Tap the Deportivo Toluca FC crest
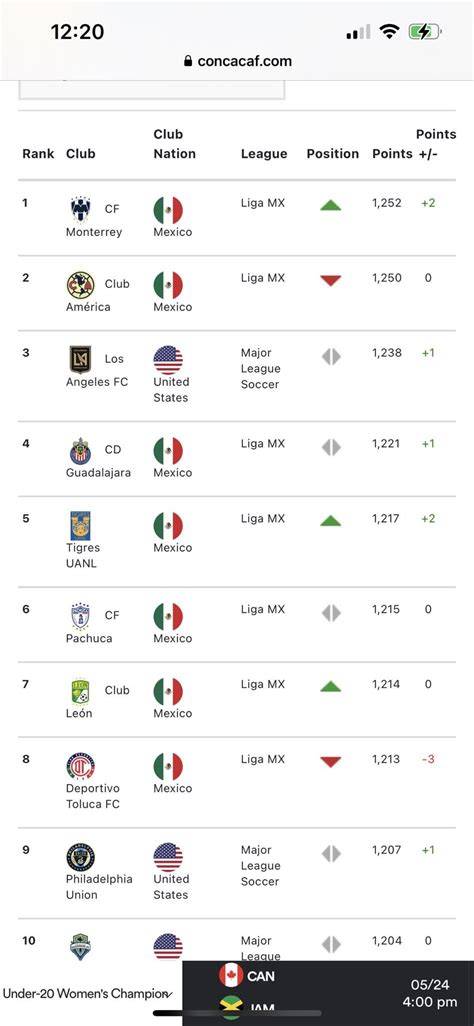 point(81,766)
